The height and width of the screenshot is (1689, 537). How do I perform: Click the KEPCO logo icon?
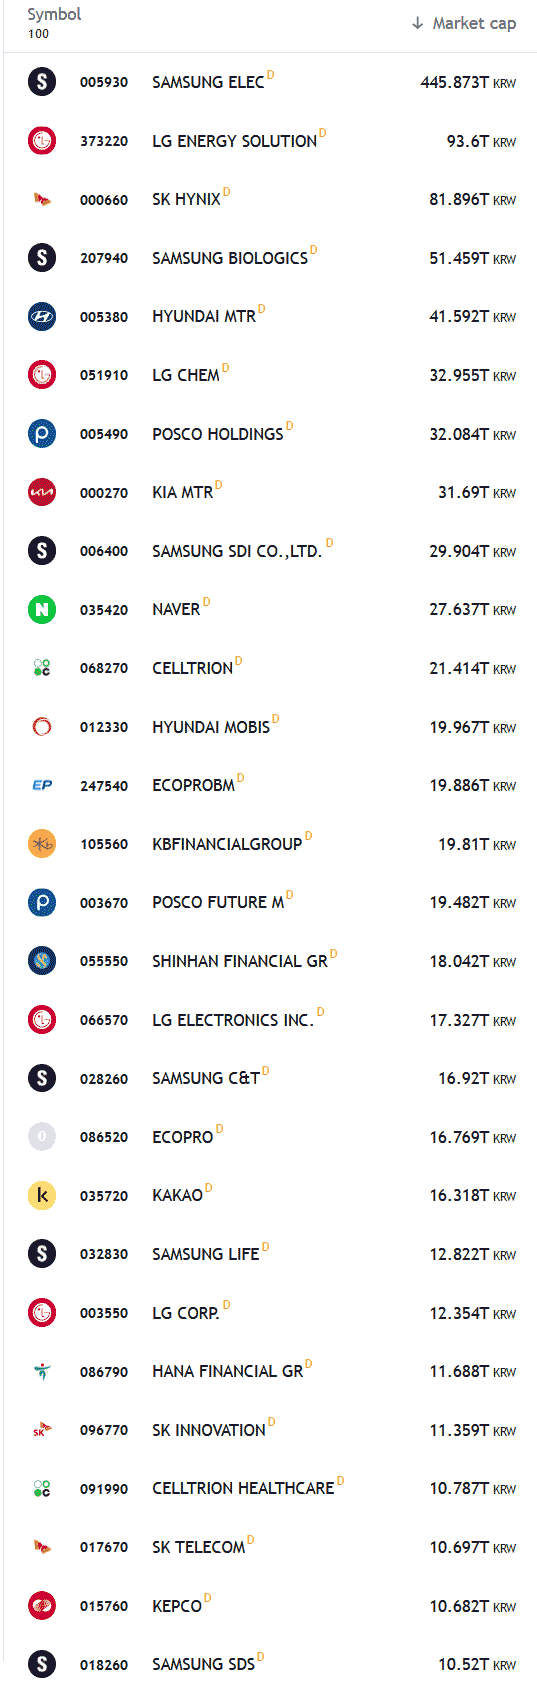pyautogui.click(x=42, y=1605)
